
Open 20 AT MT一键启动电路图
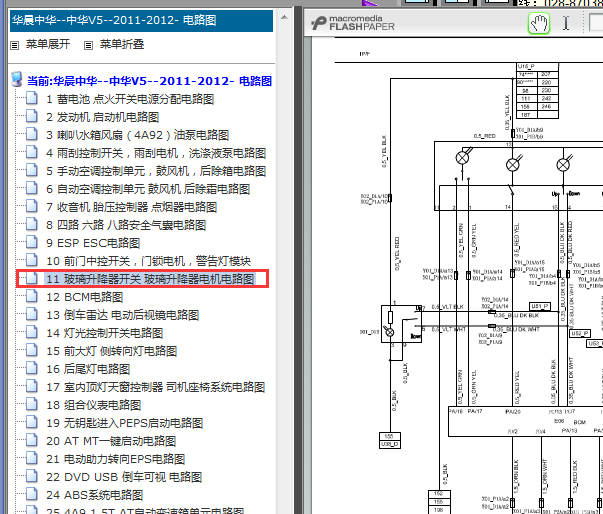click(x=111, y=441)
